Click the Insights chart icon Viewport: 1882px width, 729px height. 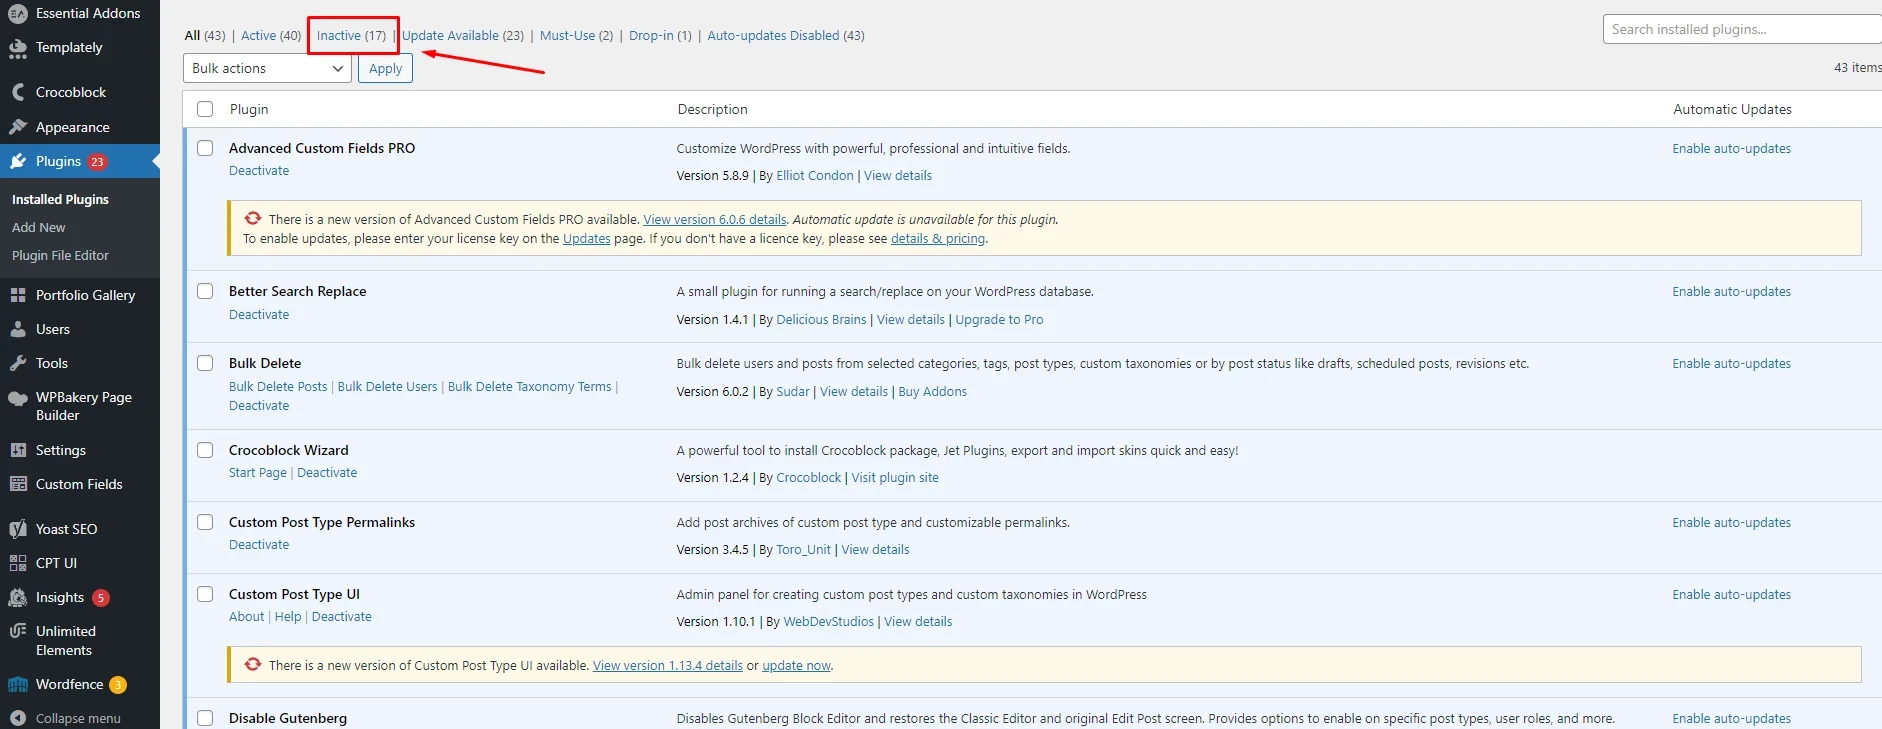point(18,597)
